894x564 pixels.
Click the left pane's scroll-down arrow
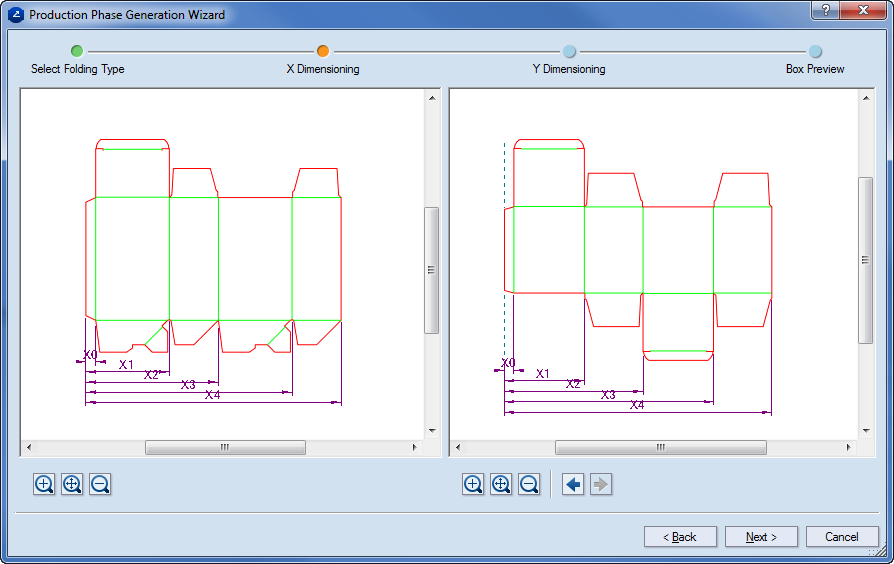(432, 431)
